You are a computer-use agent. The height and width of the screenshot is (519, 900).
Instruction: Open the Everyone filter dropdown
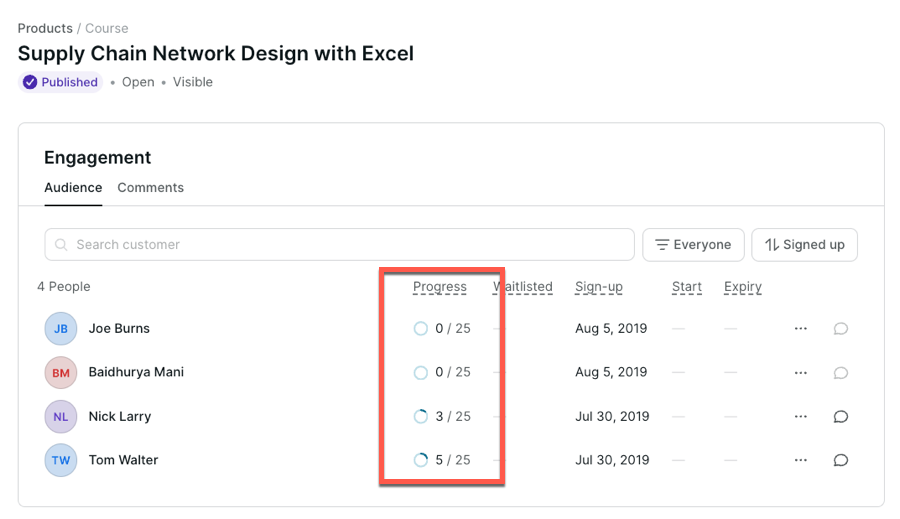click(x=693, y=244)
